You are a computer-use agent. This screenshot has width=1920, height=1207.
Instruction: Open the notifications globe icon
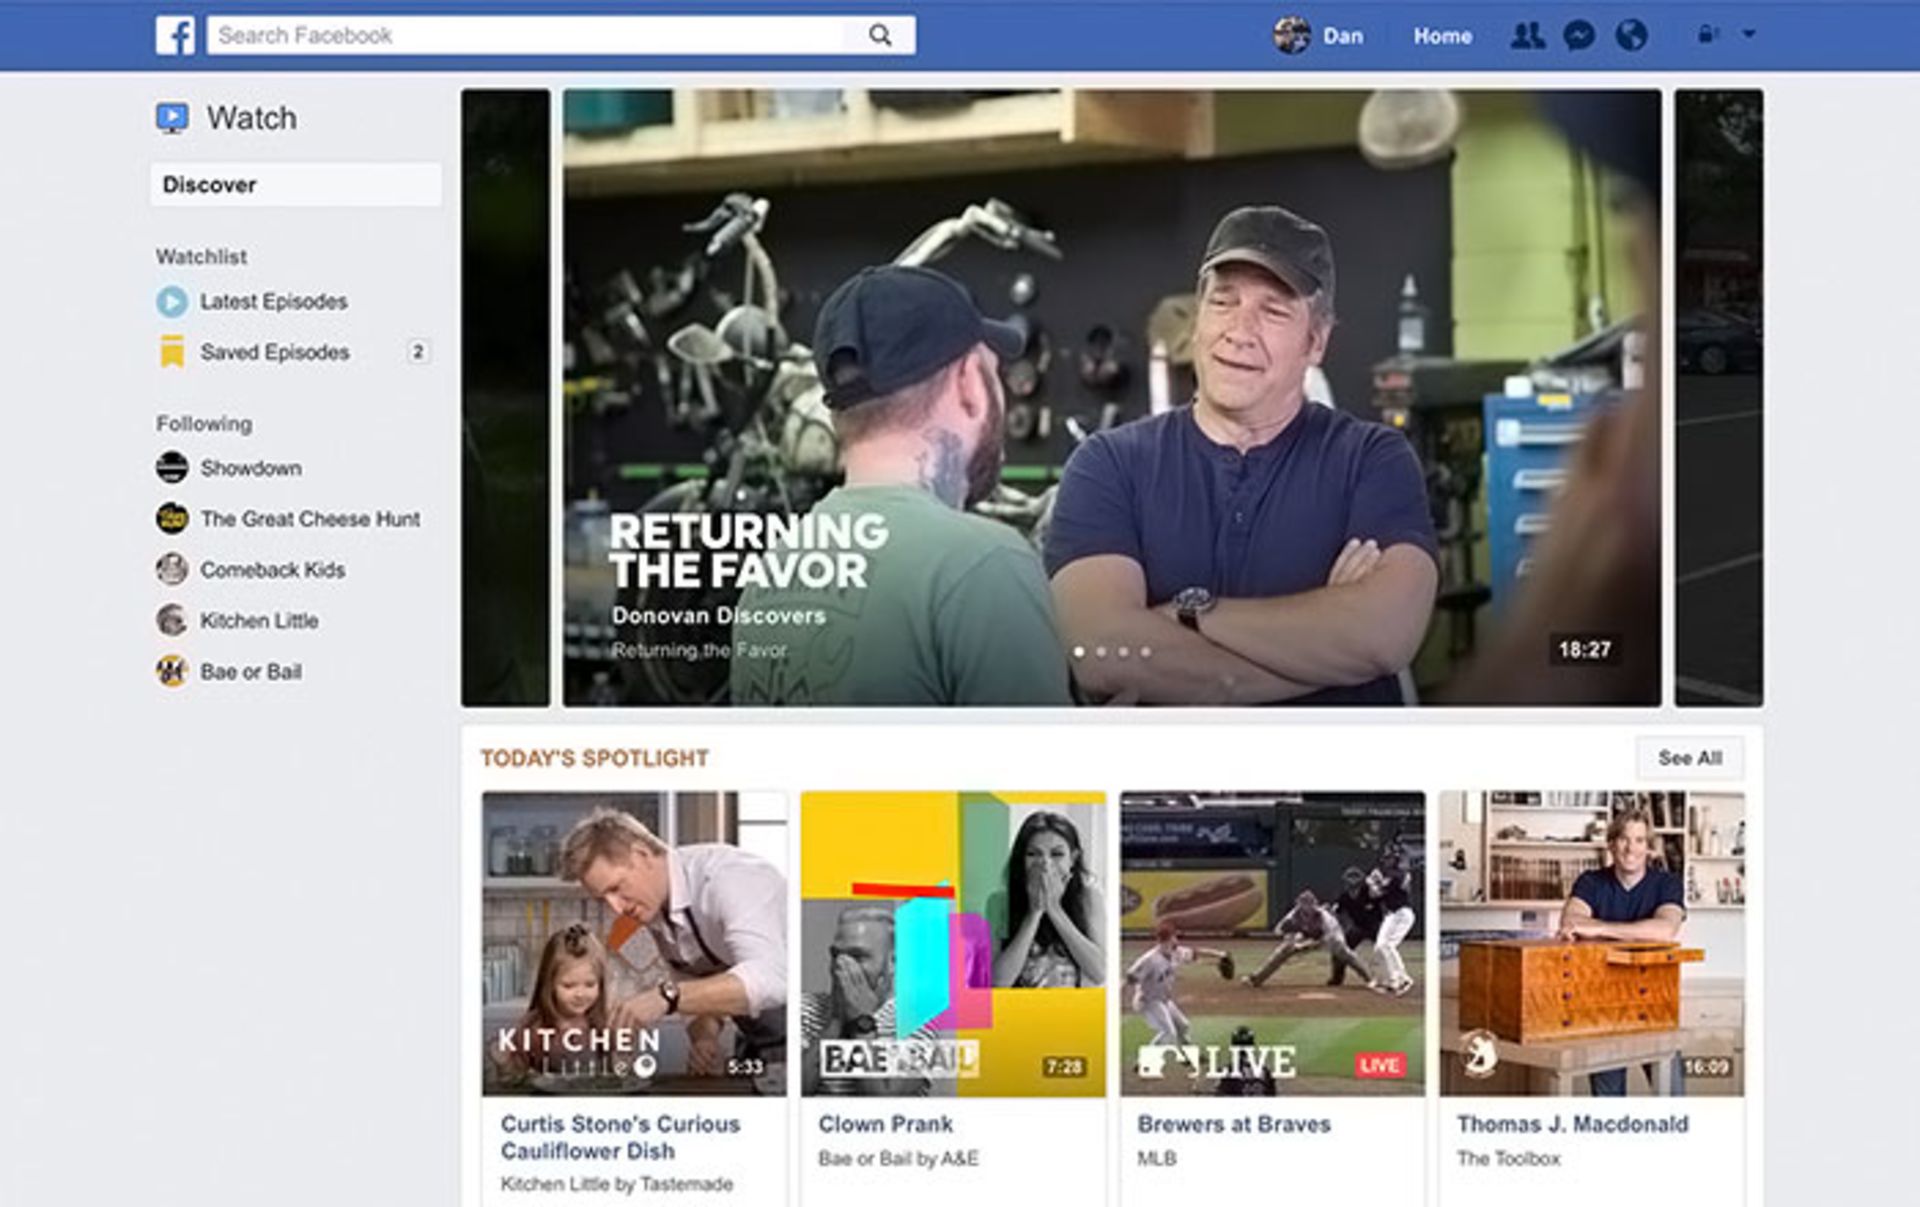pos(1631,36)
